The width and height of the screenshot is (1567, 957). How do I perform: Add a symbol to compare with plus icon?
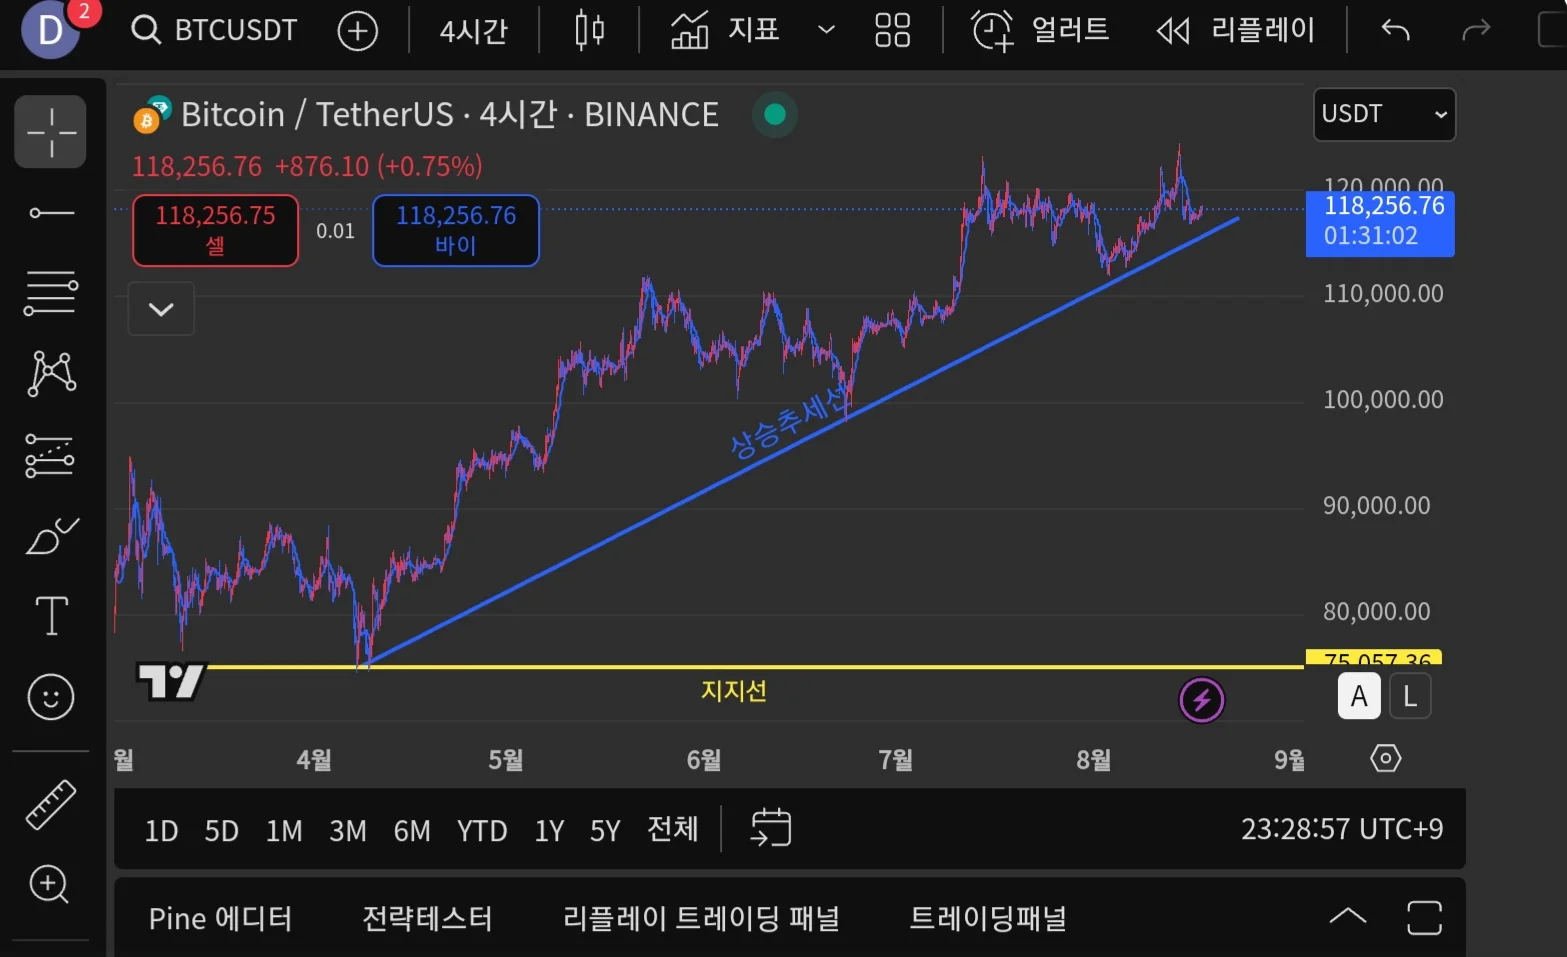click(x=357, y=30)
